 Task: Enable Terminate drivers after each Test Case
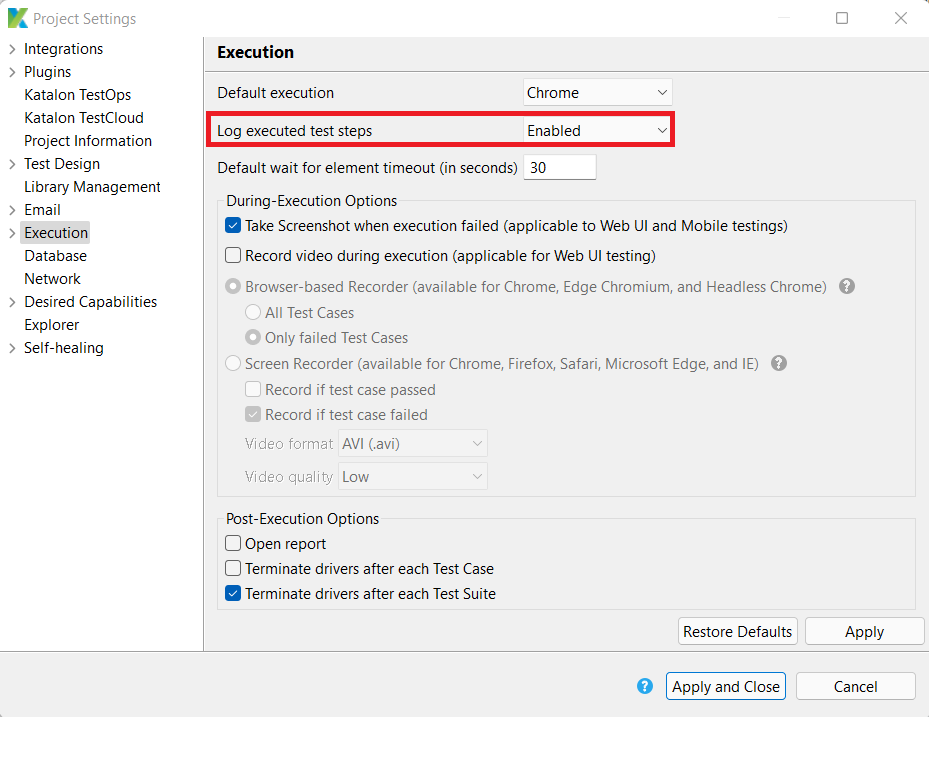233,569
